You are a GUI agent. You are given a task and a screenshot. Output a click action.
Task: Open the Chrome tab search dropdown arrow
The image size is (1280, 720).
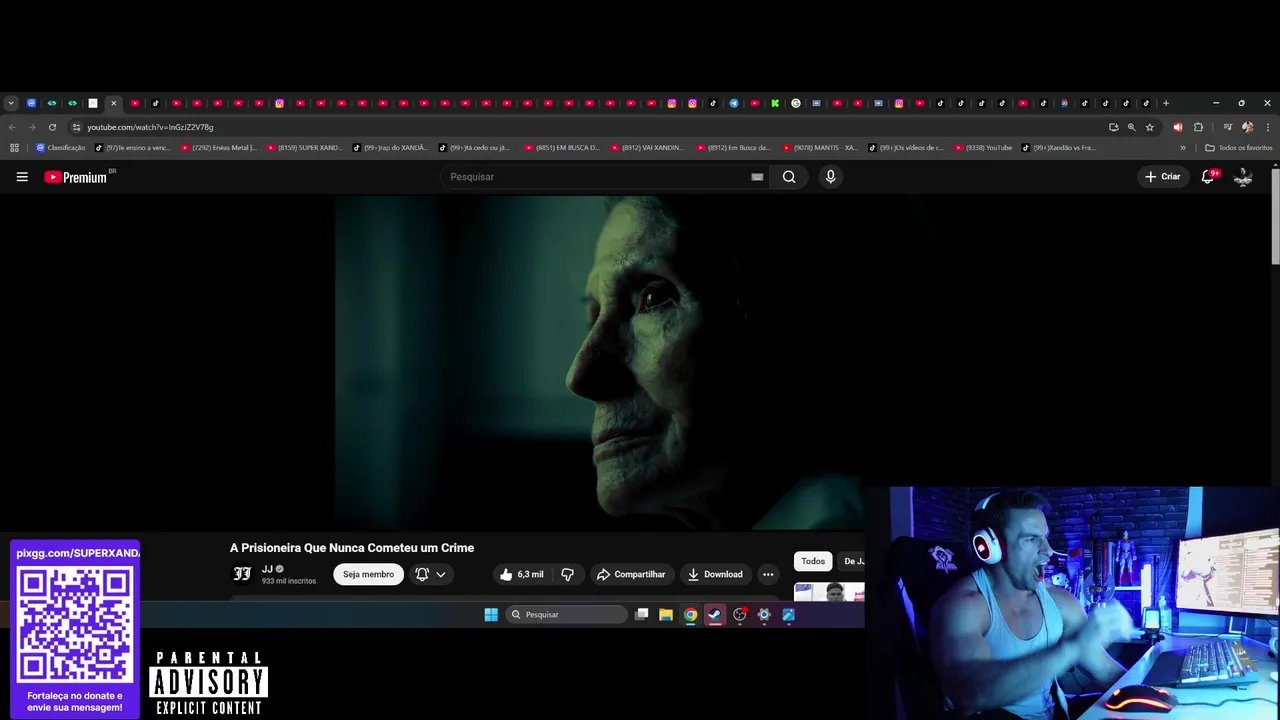[11, 103]
